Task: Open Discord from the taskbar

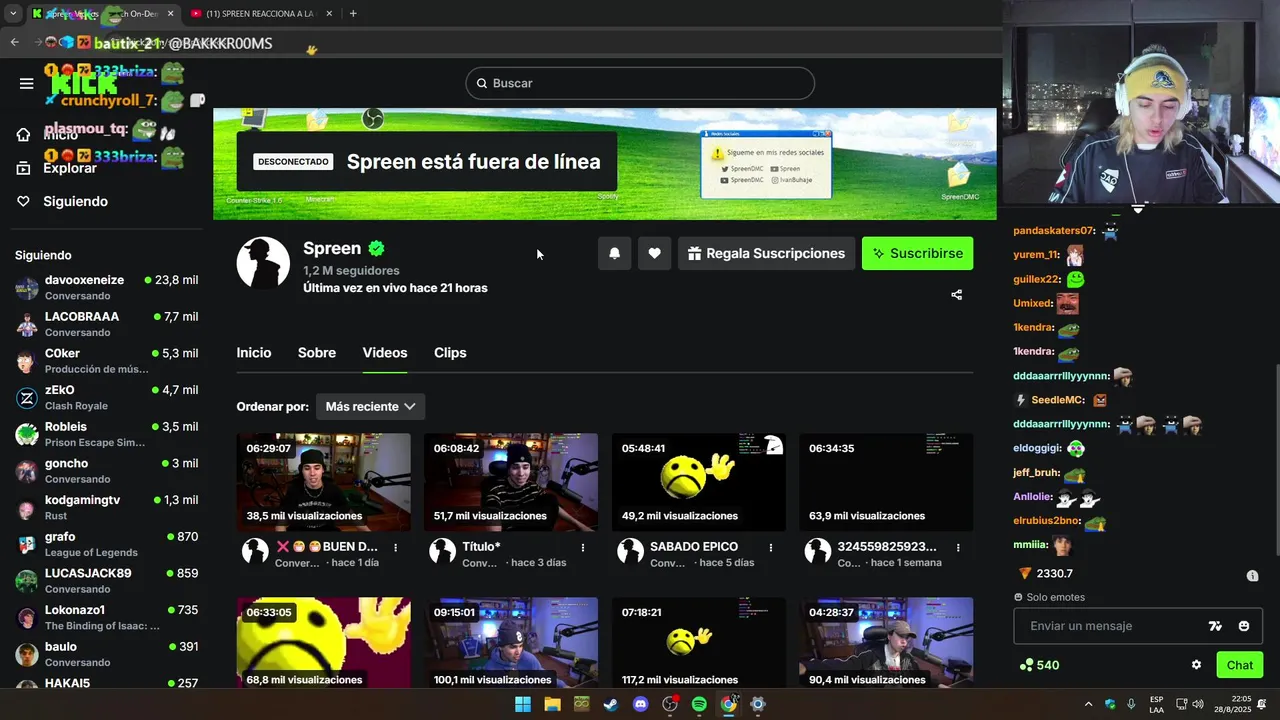Action: (640, 704)
